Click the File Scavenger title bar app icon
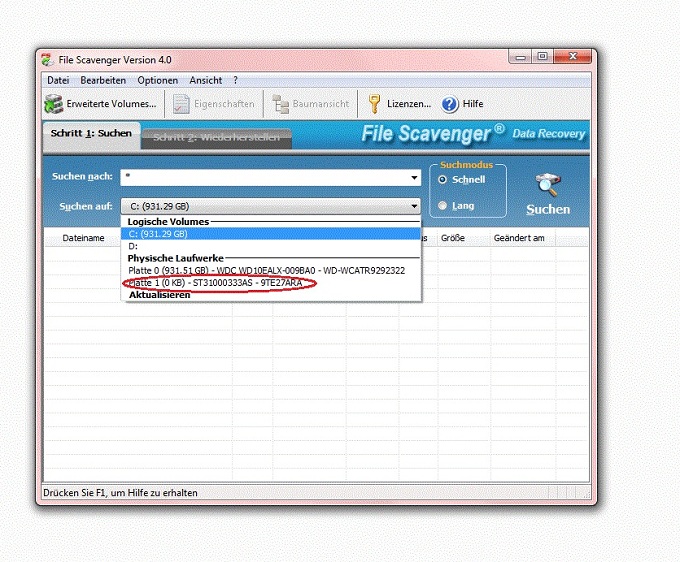680x562 pixels. 47,60
